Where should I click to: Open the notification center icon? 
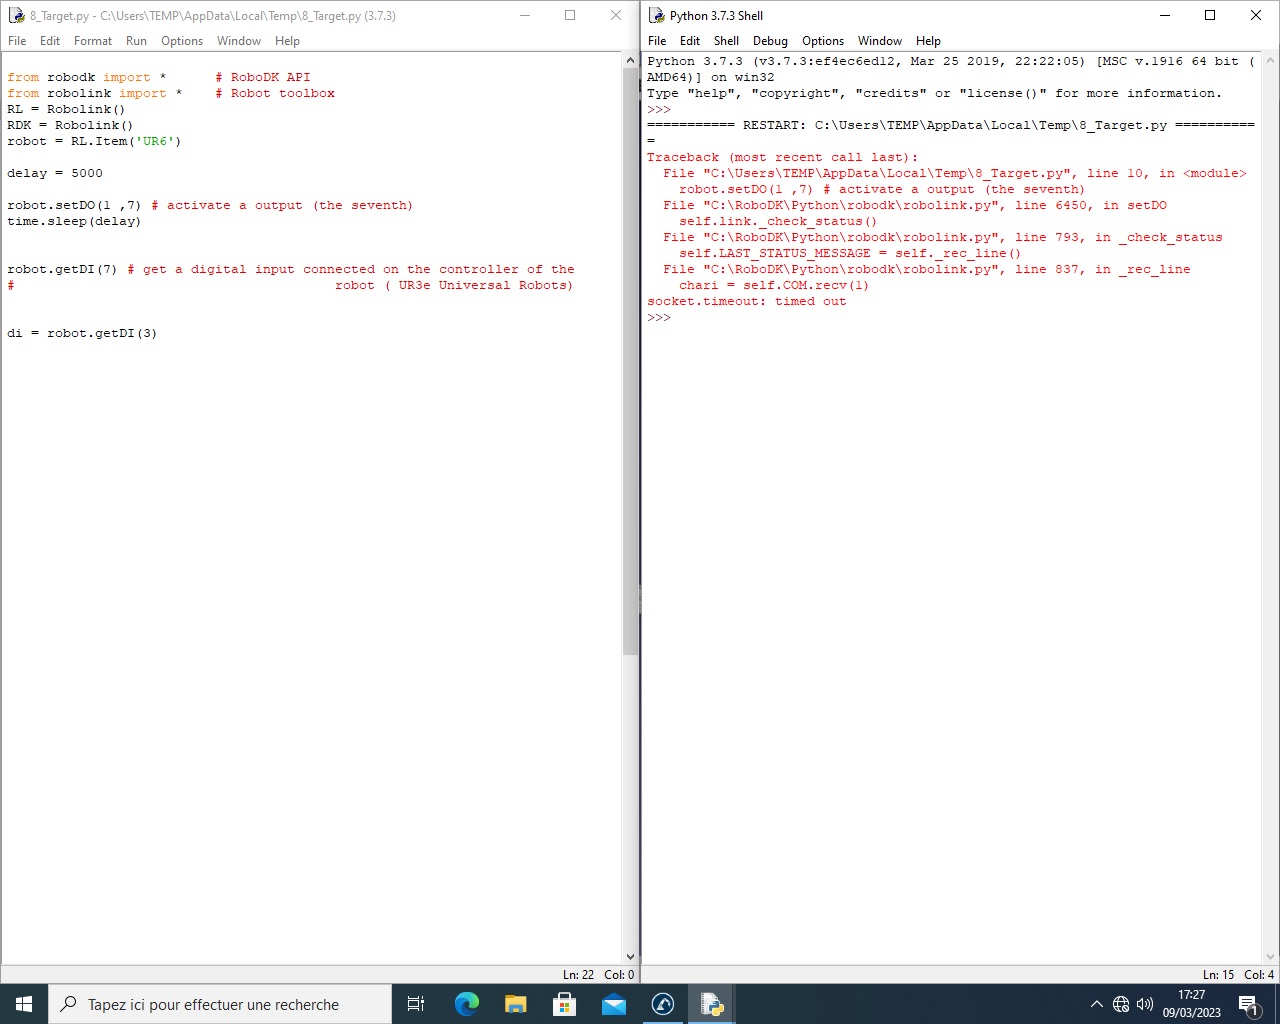(1248, 1004)
